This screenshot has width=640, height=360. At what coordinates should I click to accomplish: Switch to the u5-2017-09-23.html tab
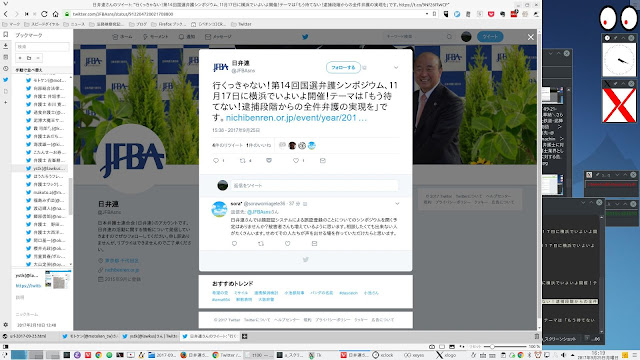coord(29,336)
